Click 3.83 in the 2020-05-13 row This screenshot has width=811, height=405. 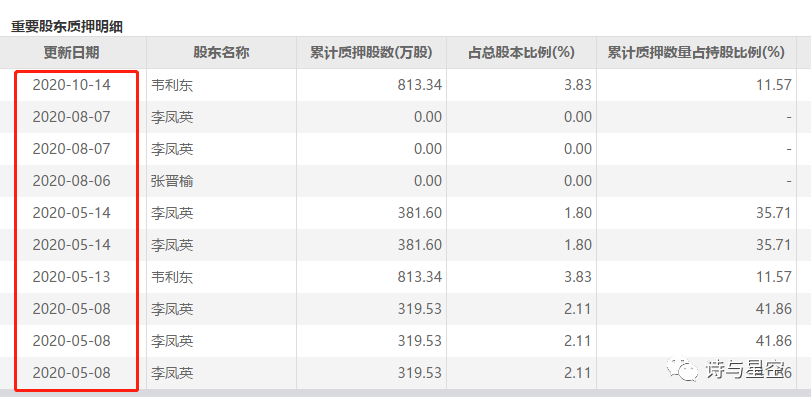tap(578, 277)
